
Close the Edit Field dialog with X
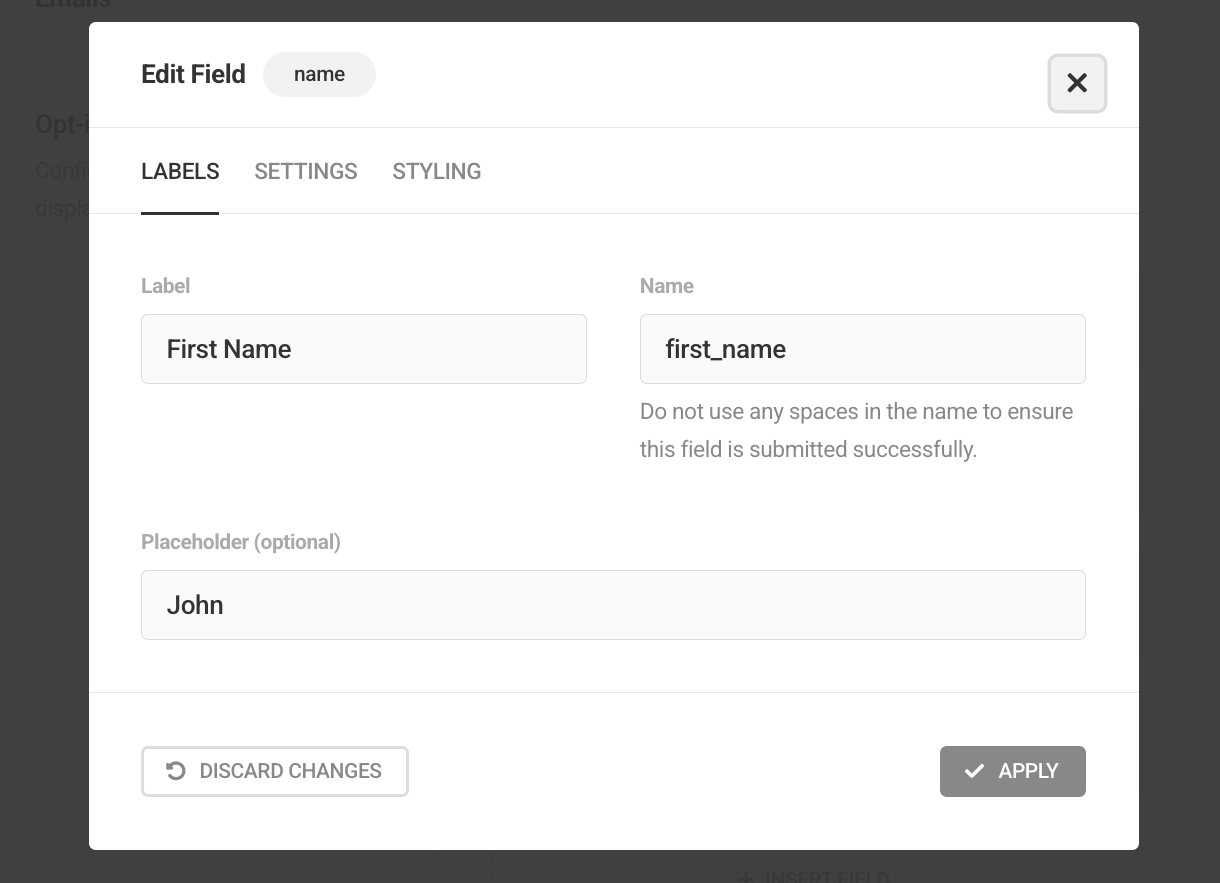click(1077, 83)
